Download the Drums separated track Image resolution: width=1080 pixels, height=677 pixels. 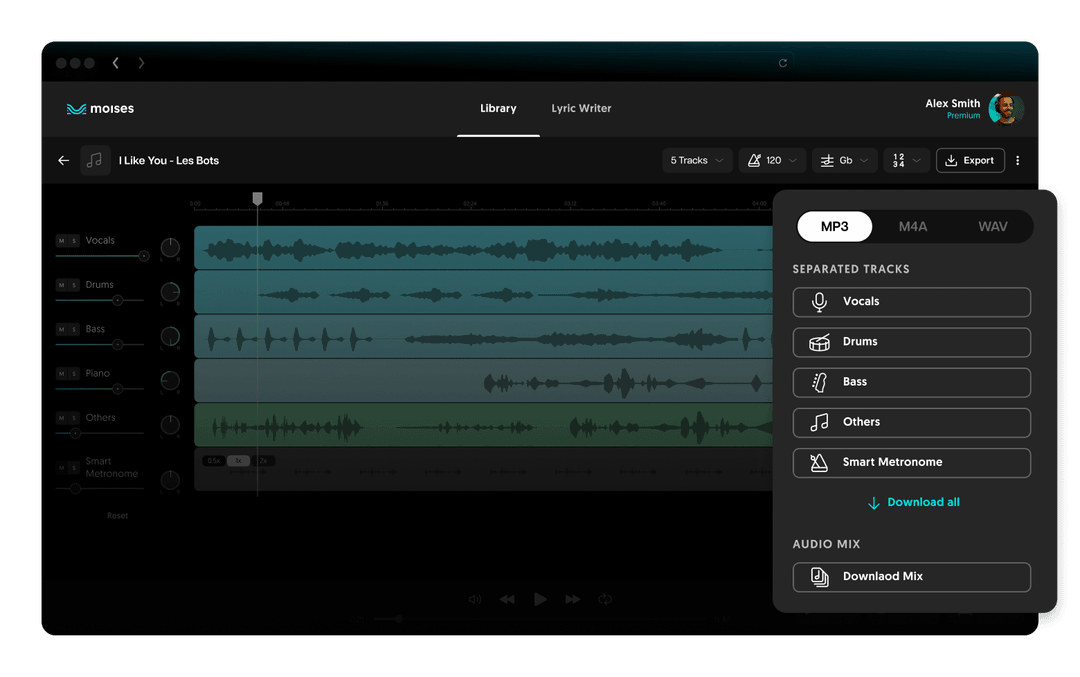(x=911, y=342)
